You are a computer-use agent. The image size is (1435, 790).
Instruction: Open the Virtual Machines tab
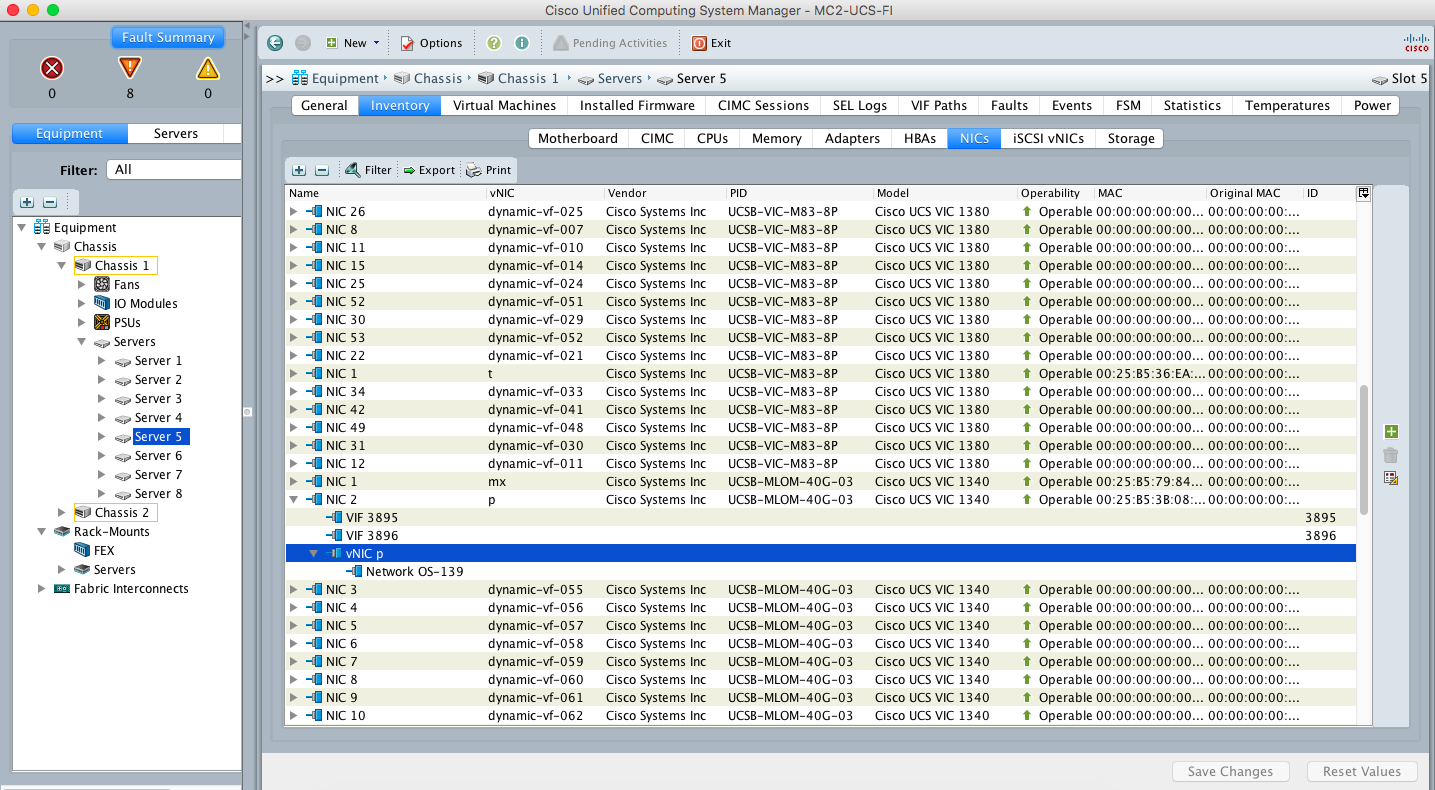pyautogui.click(x=504, y=105)
